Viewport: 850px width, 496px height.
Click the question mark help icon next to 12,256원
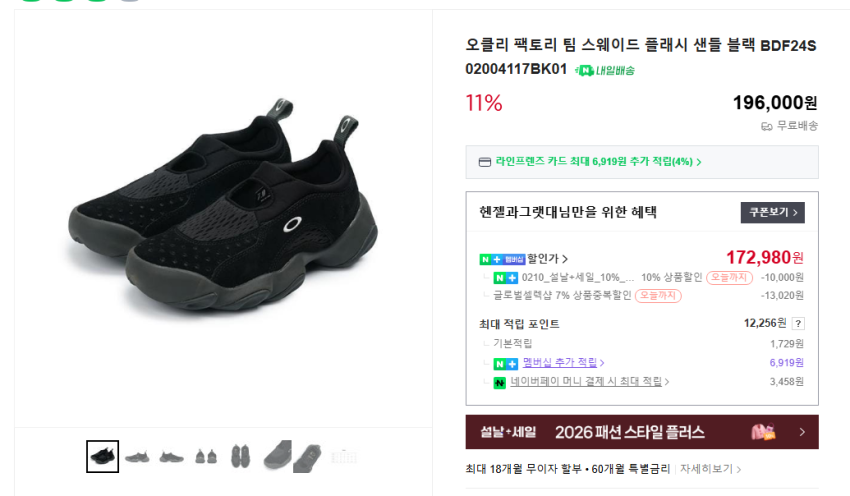(798, 324)
